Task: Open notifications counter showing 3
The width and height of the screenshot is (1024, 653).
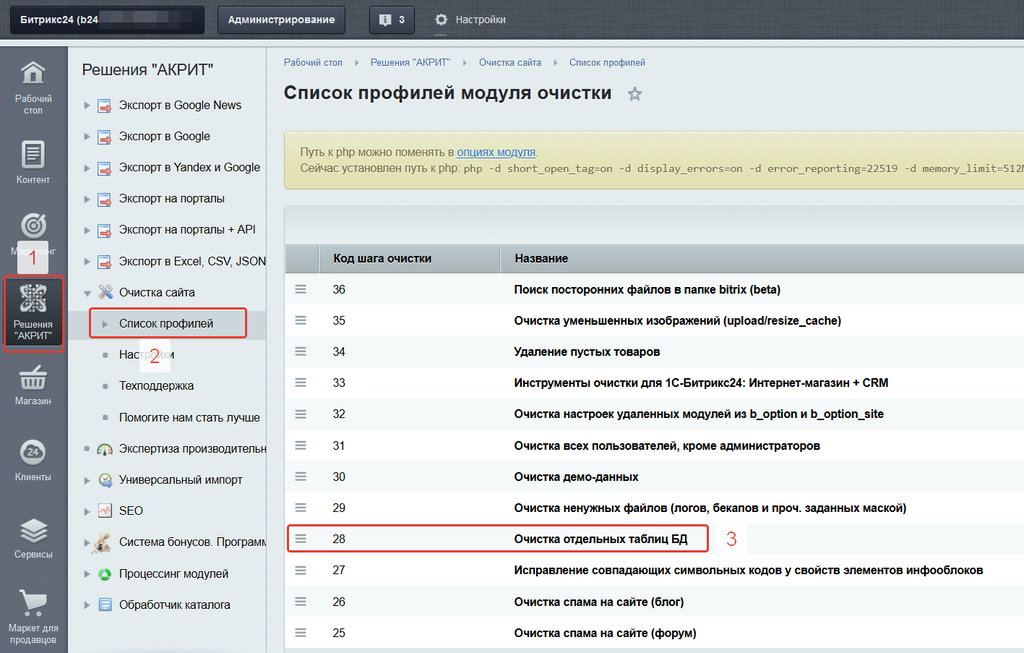Action: click(392, 20)
